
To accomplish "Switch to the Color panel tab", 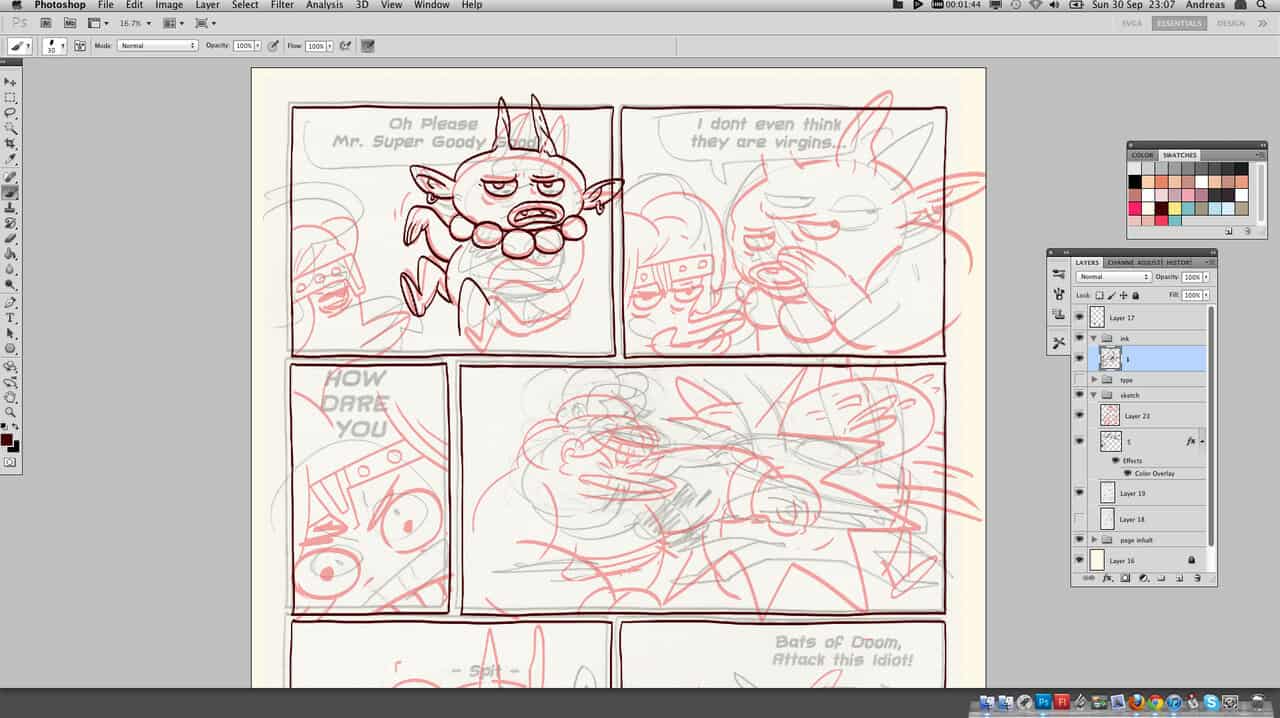I will coord(1142,155).
